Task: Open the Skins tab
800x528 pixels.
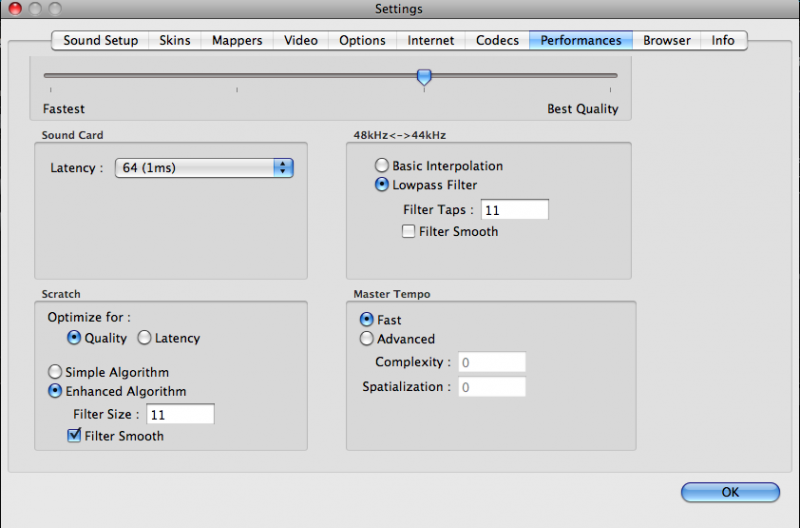Action: (175, 41)
